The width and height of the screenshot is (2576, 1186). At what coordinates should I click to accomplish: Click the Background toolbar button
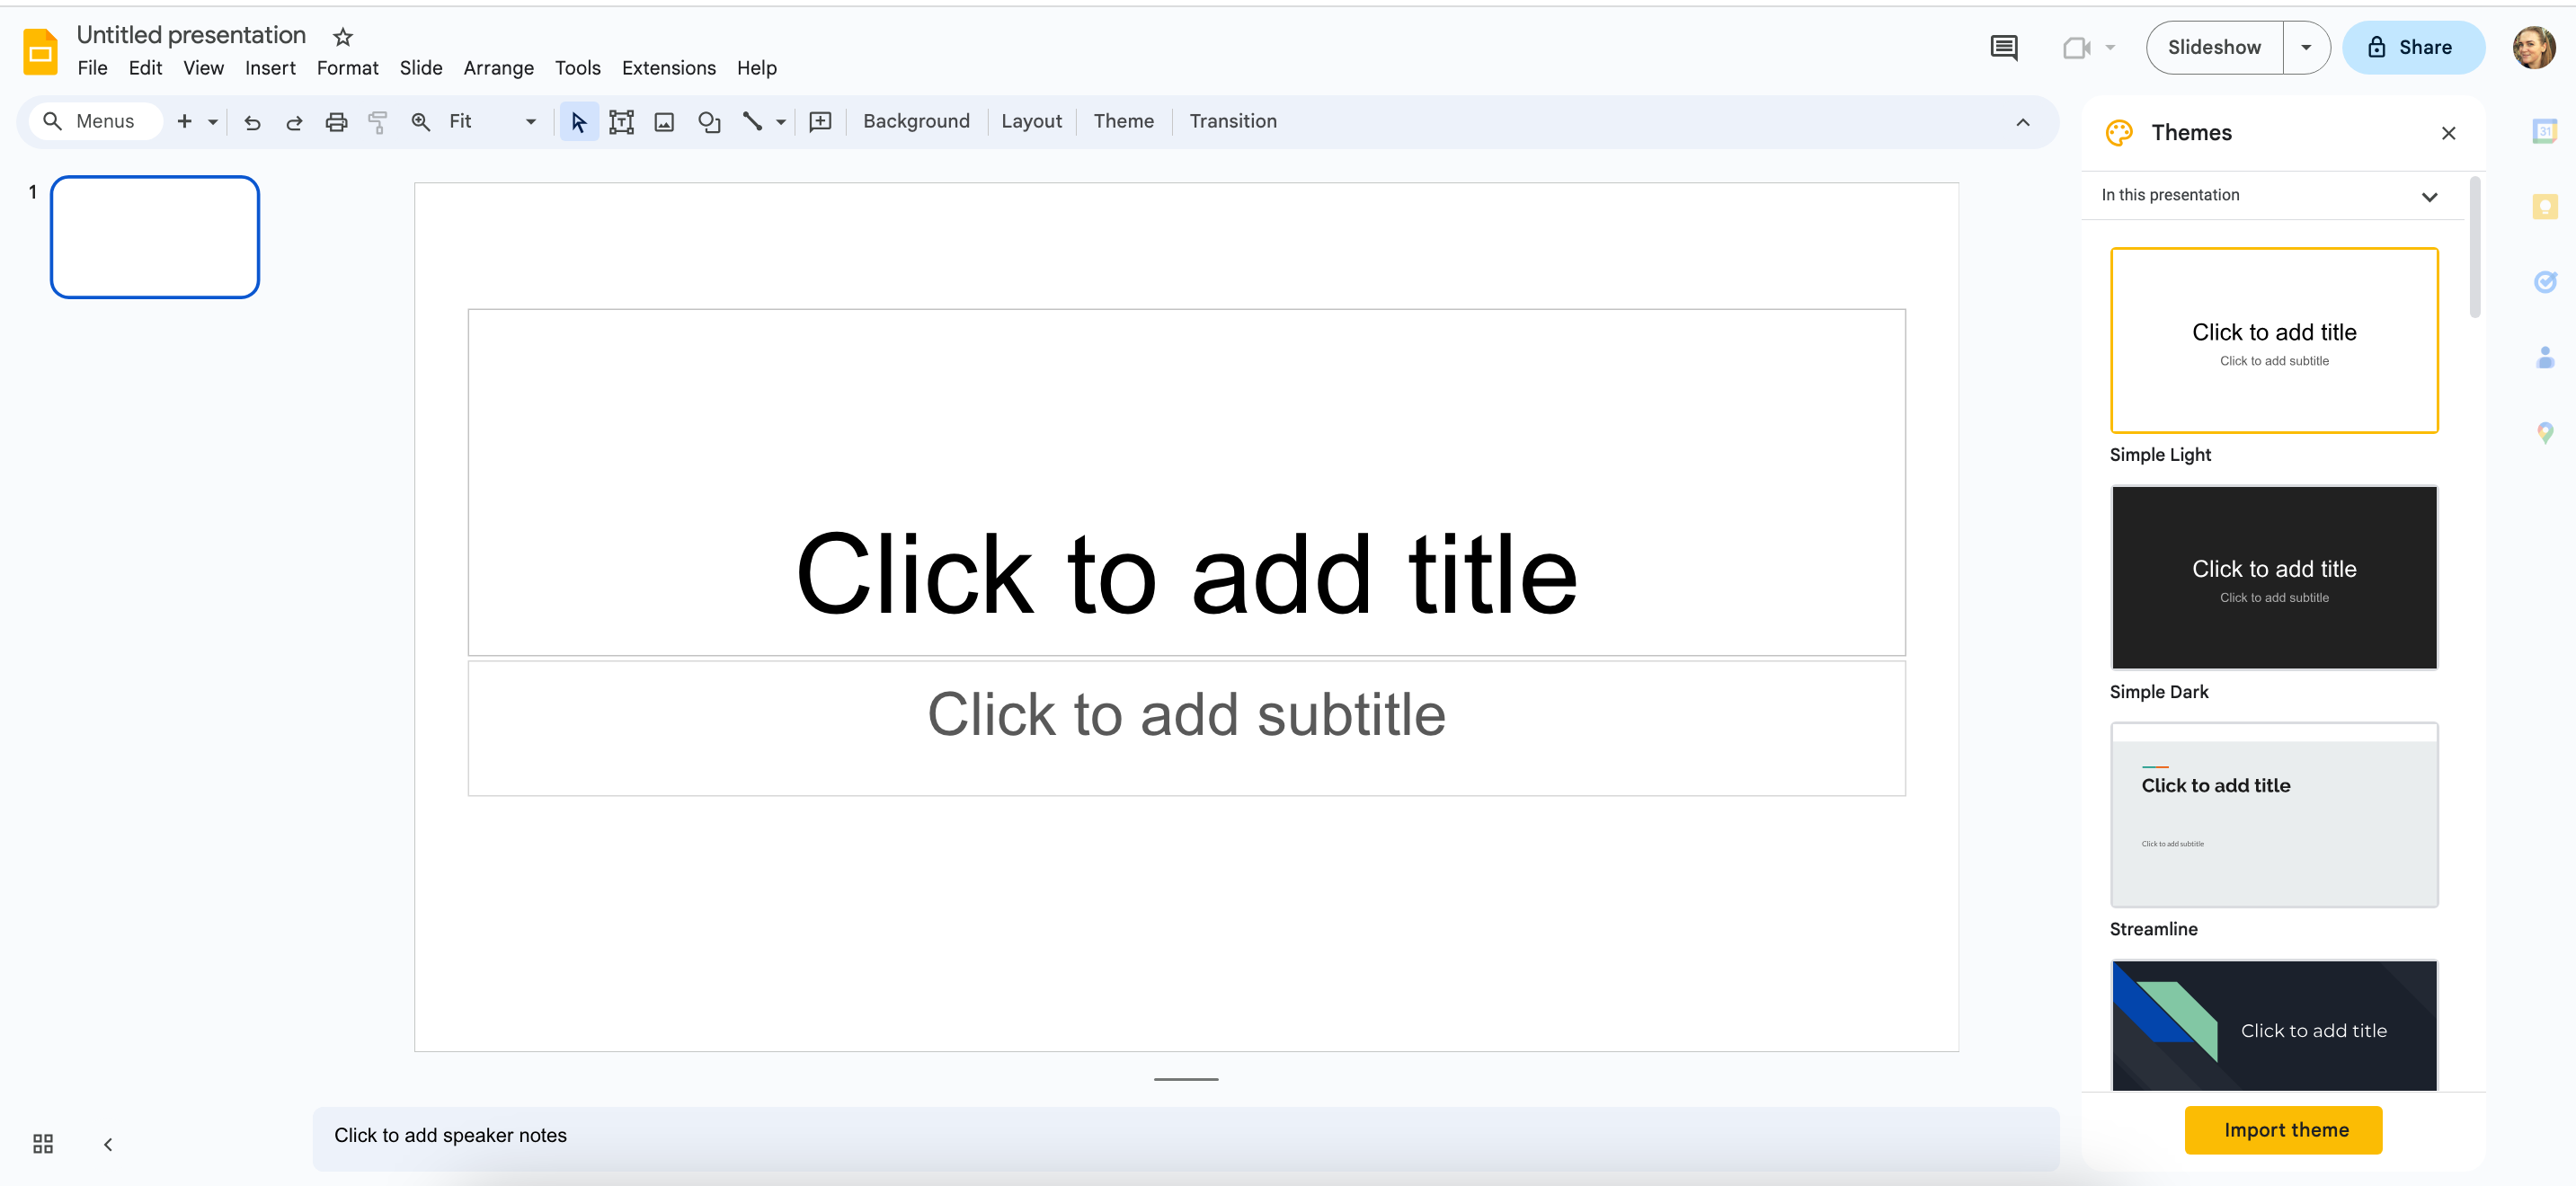[x=915, y=121]
